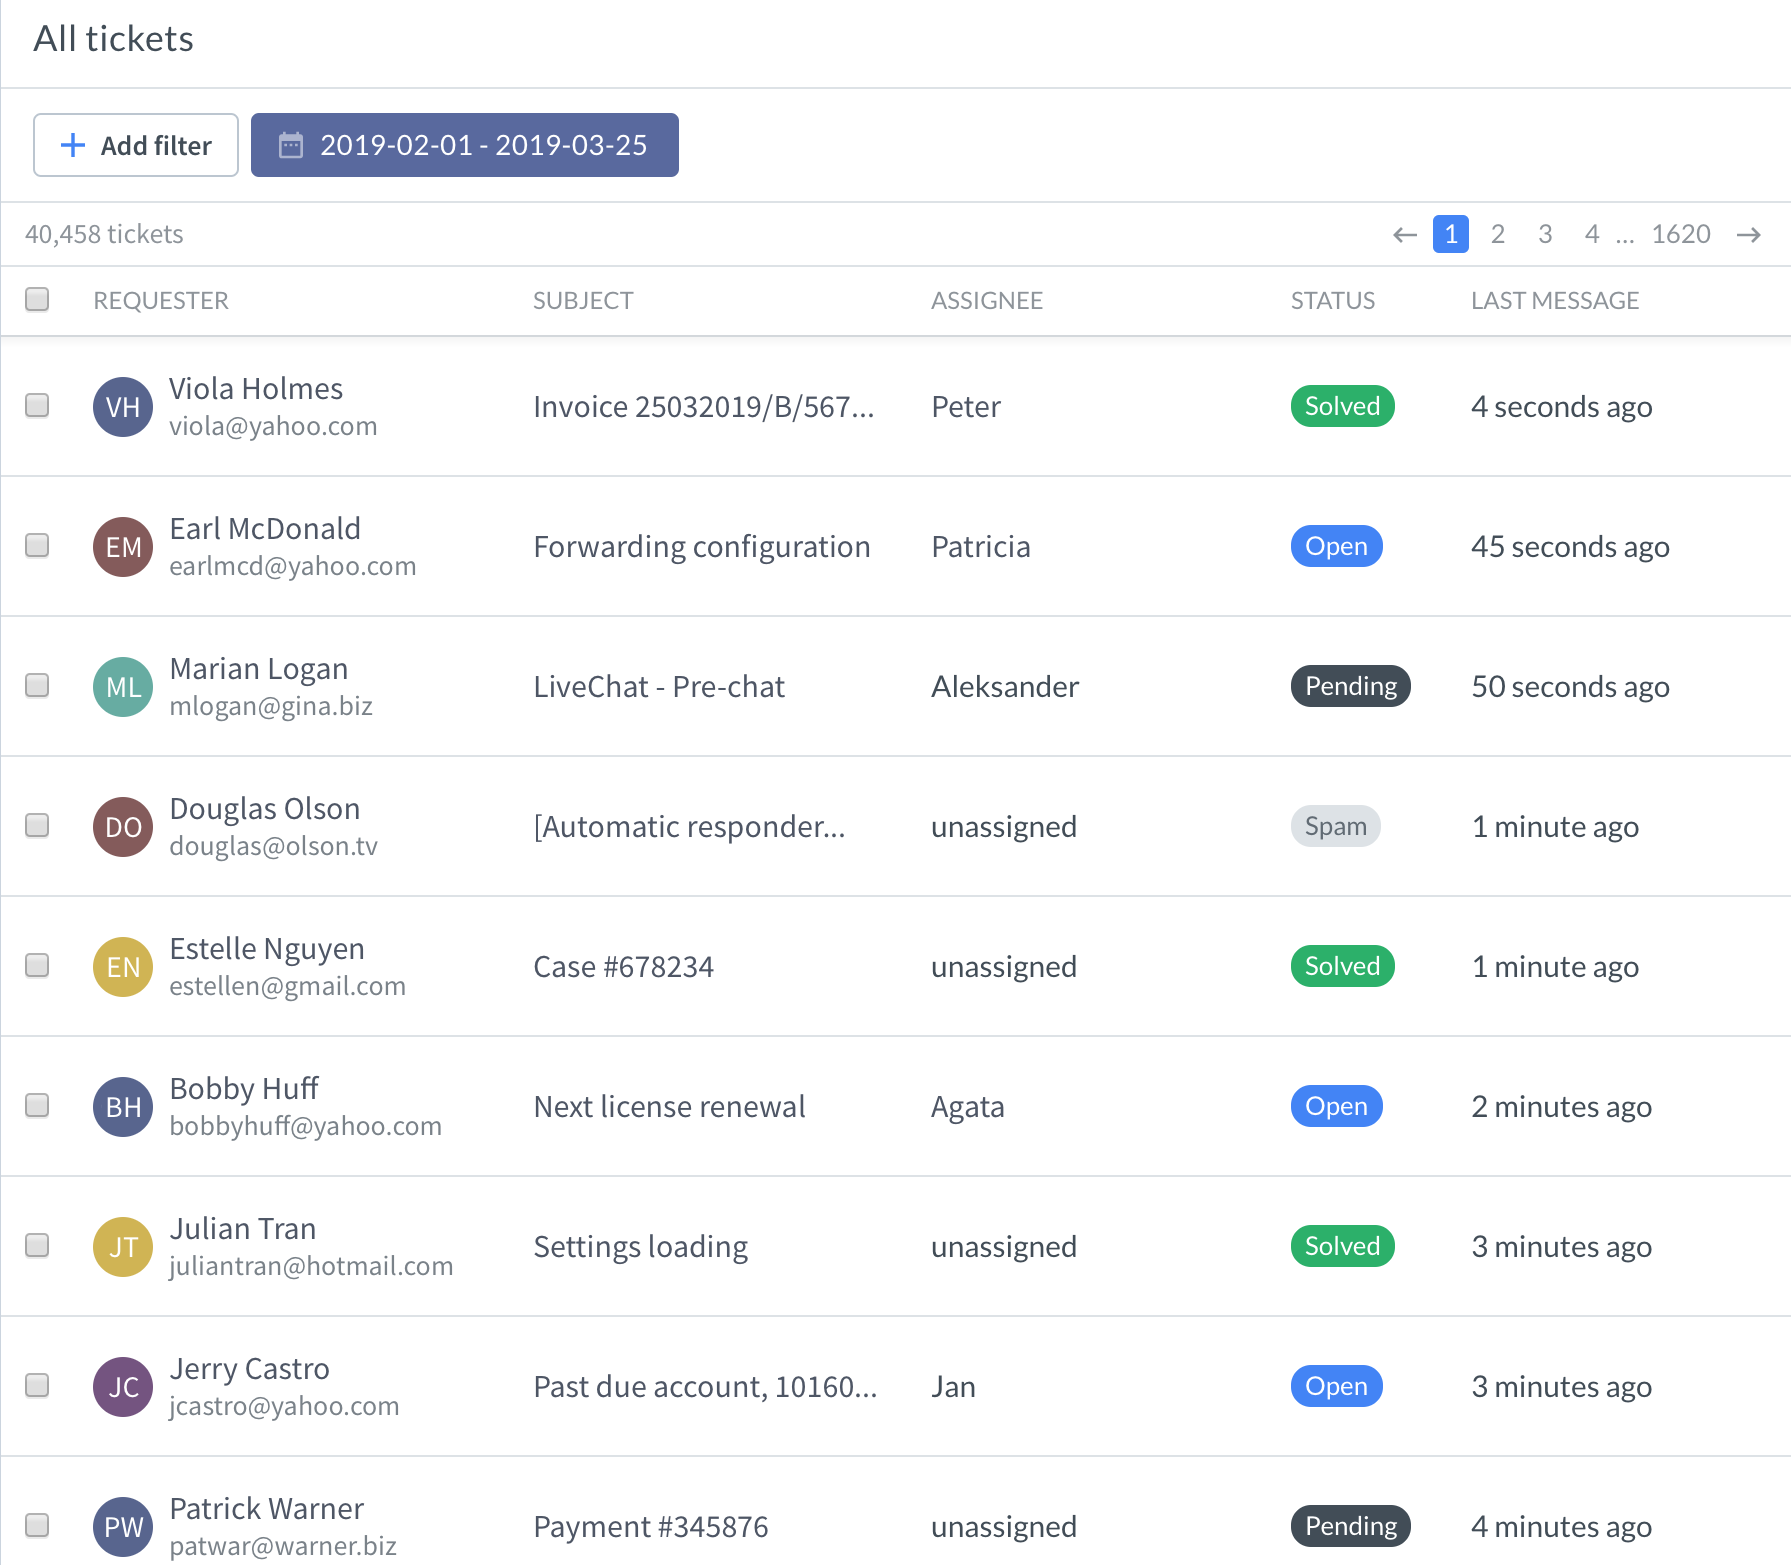Click Earl McDonald's EM avatar
Screen dimensions: 1791x1565
[122, 546]
